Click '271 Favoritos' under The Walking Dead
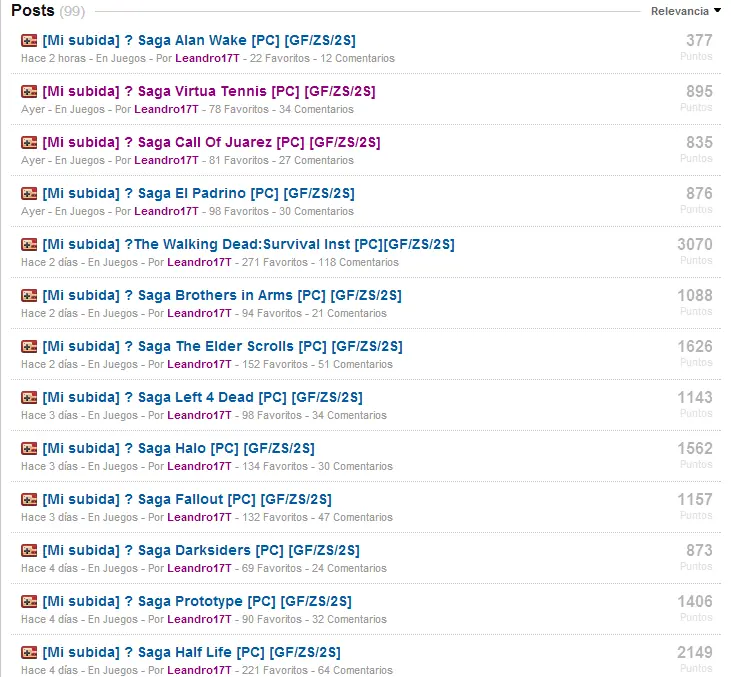The width and height of the screenshot is (731, 677). [275, 262]
